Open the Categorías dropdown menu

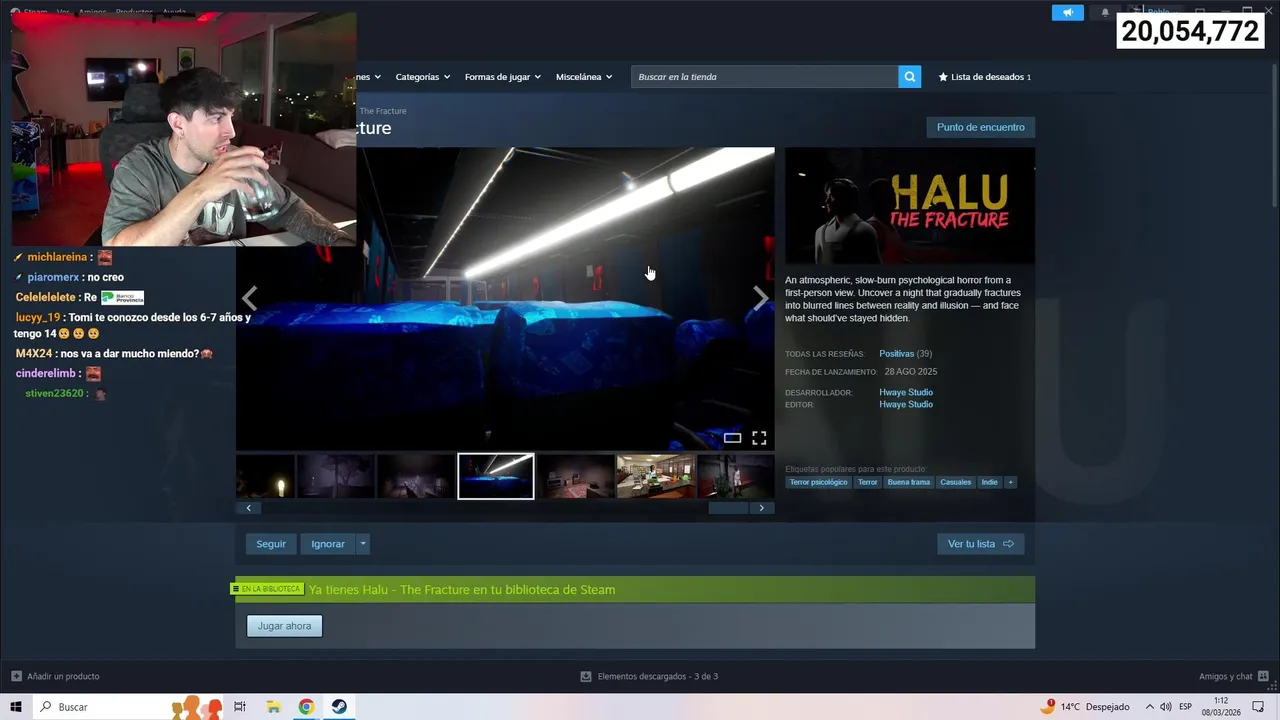422,77
